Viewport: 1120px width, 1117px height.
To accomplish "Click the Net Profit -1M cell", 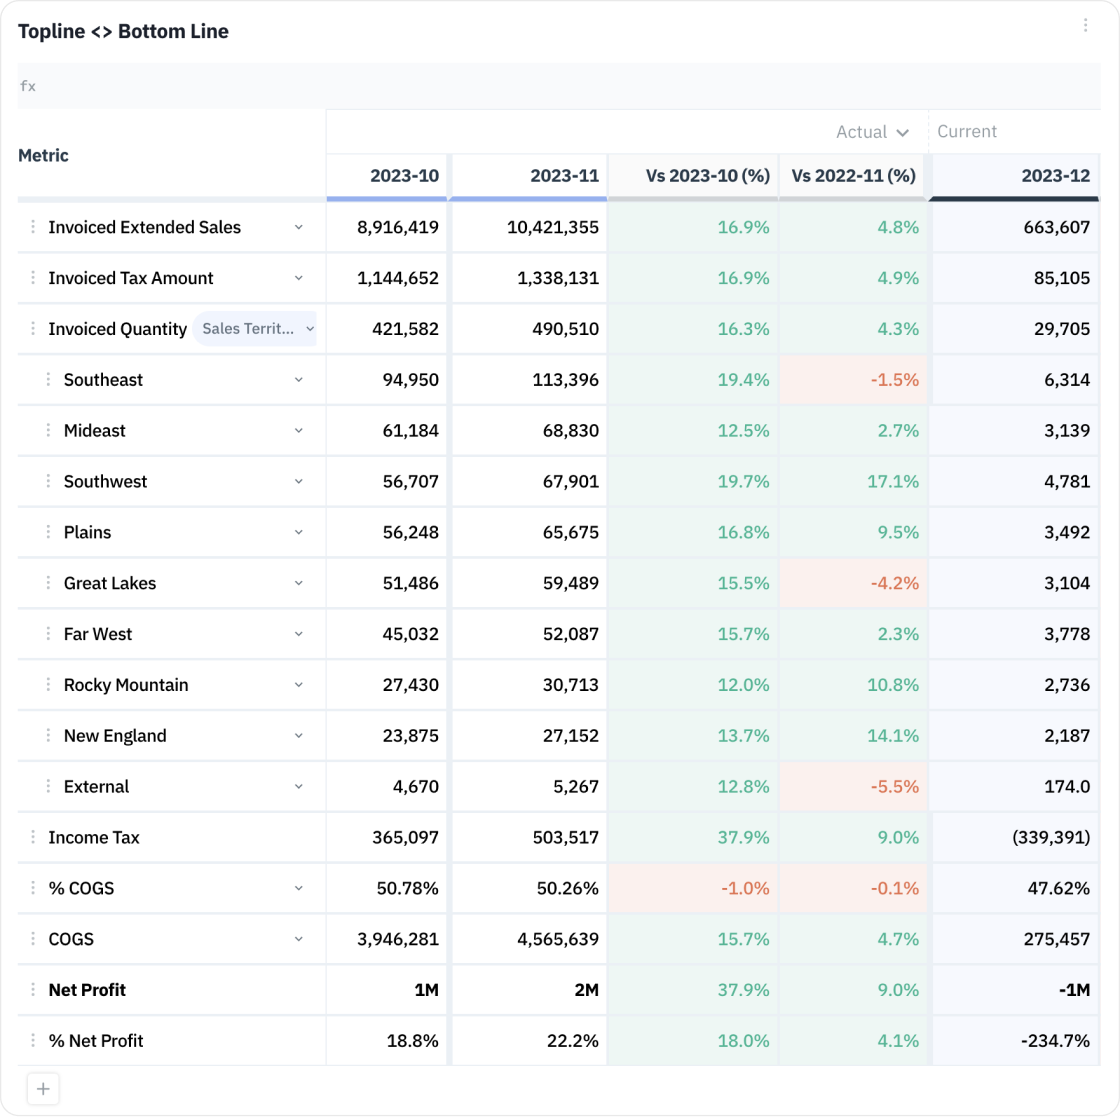I will coord(1014,990).
